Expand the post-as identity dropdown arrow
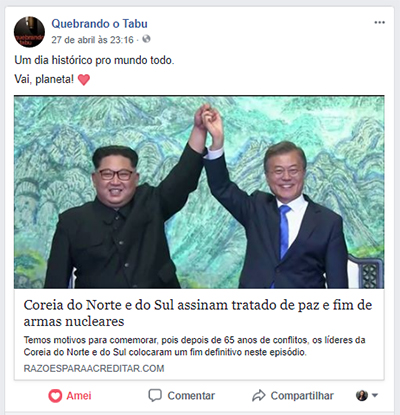 pos(375,395)
